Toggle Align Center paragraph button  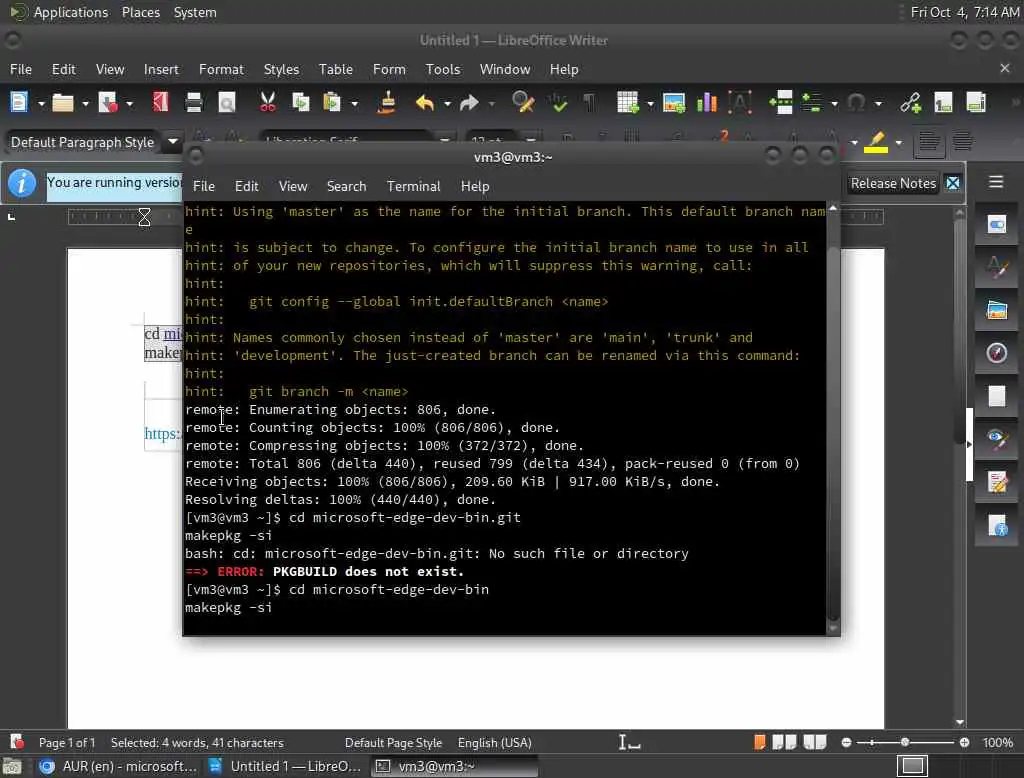tap(963, 142)
